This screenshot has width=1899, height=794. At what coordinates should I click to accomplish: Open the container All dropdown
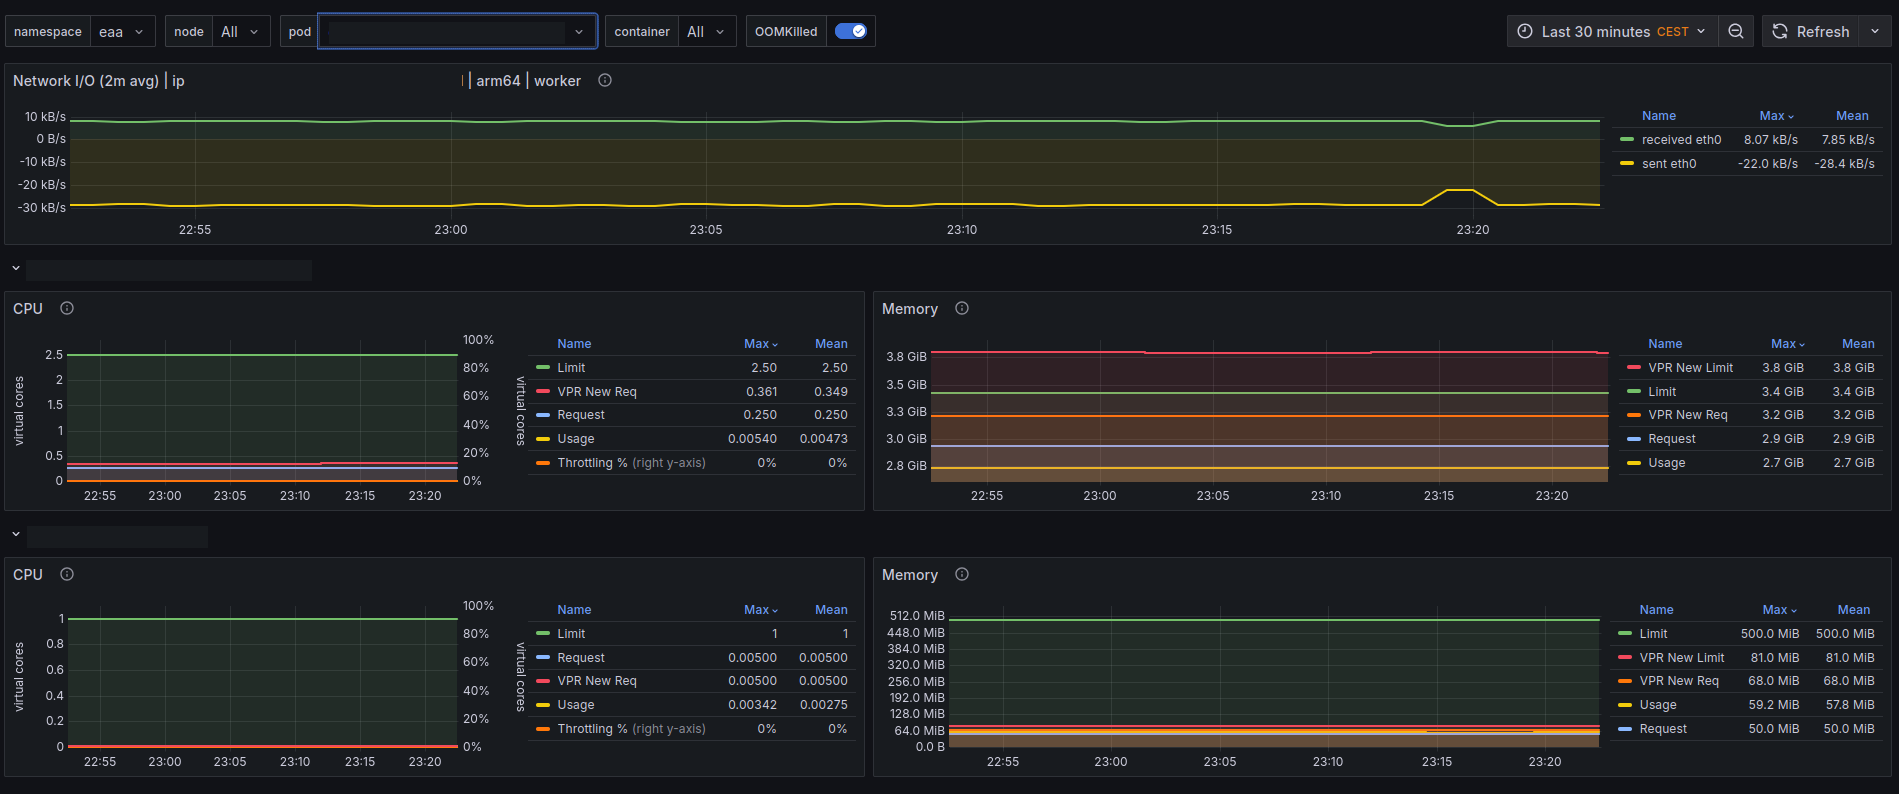pos(706,31)
